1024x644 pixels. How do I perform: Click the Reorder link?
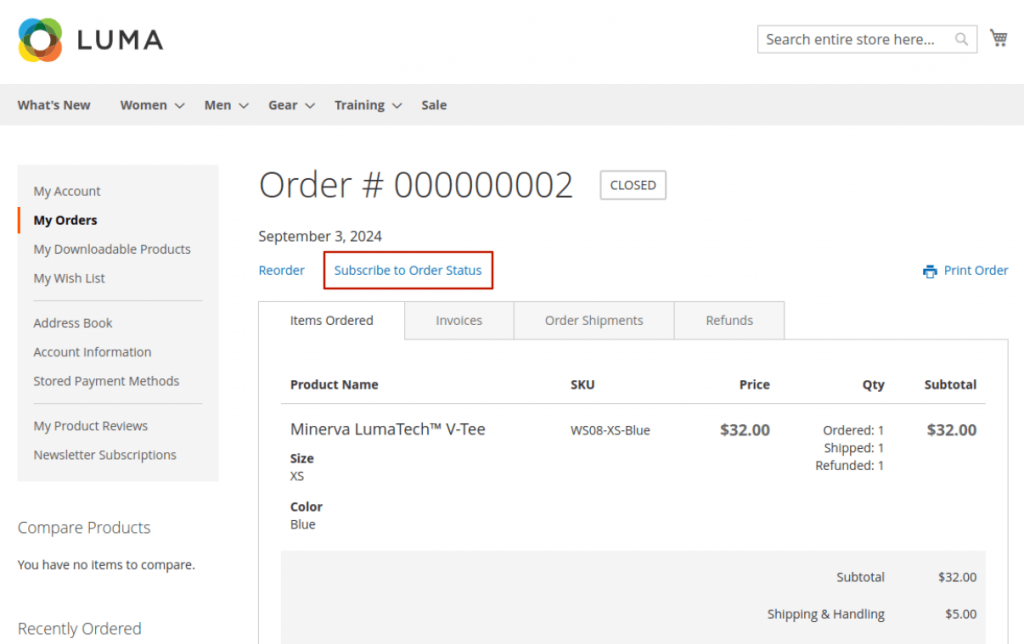[x=281, y=270]
